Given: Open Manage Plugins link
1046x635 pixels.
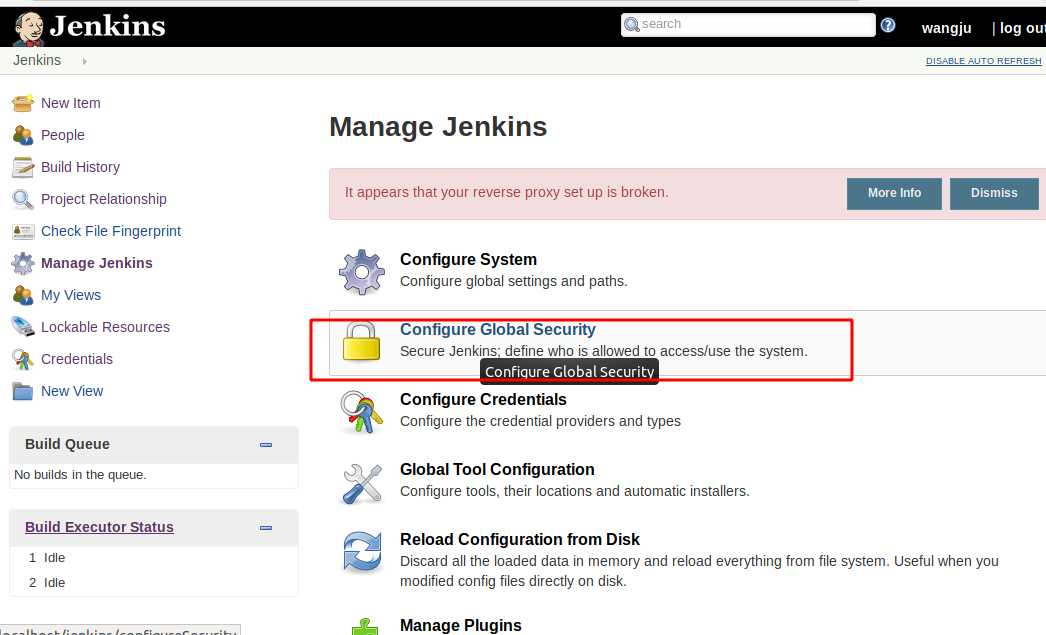Looking at the screenshot, I should 461,626.
